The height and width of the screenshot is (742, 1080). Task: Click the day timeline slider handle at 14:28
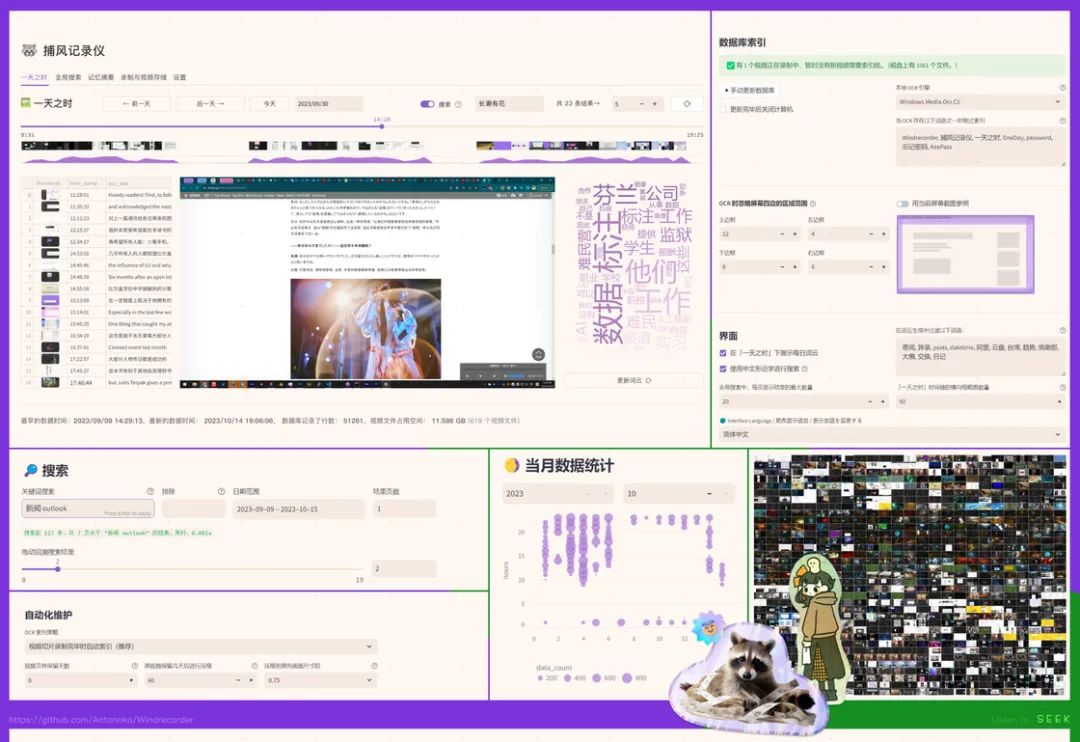point(382,126)
